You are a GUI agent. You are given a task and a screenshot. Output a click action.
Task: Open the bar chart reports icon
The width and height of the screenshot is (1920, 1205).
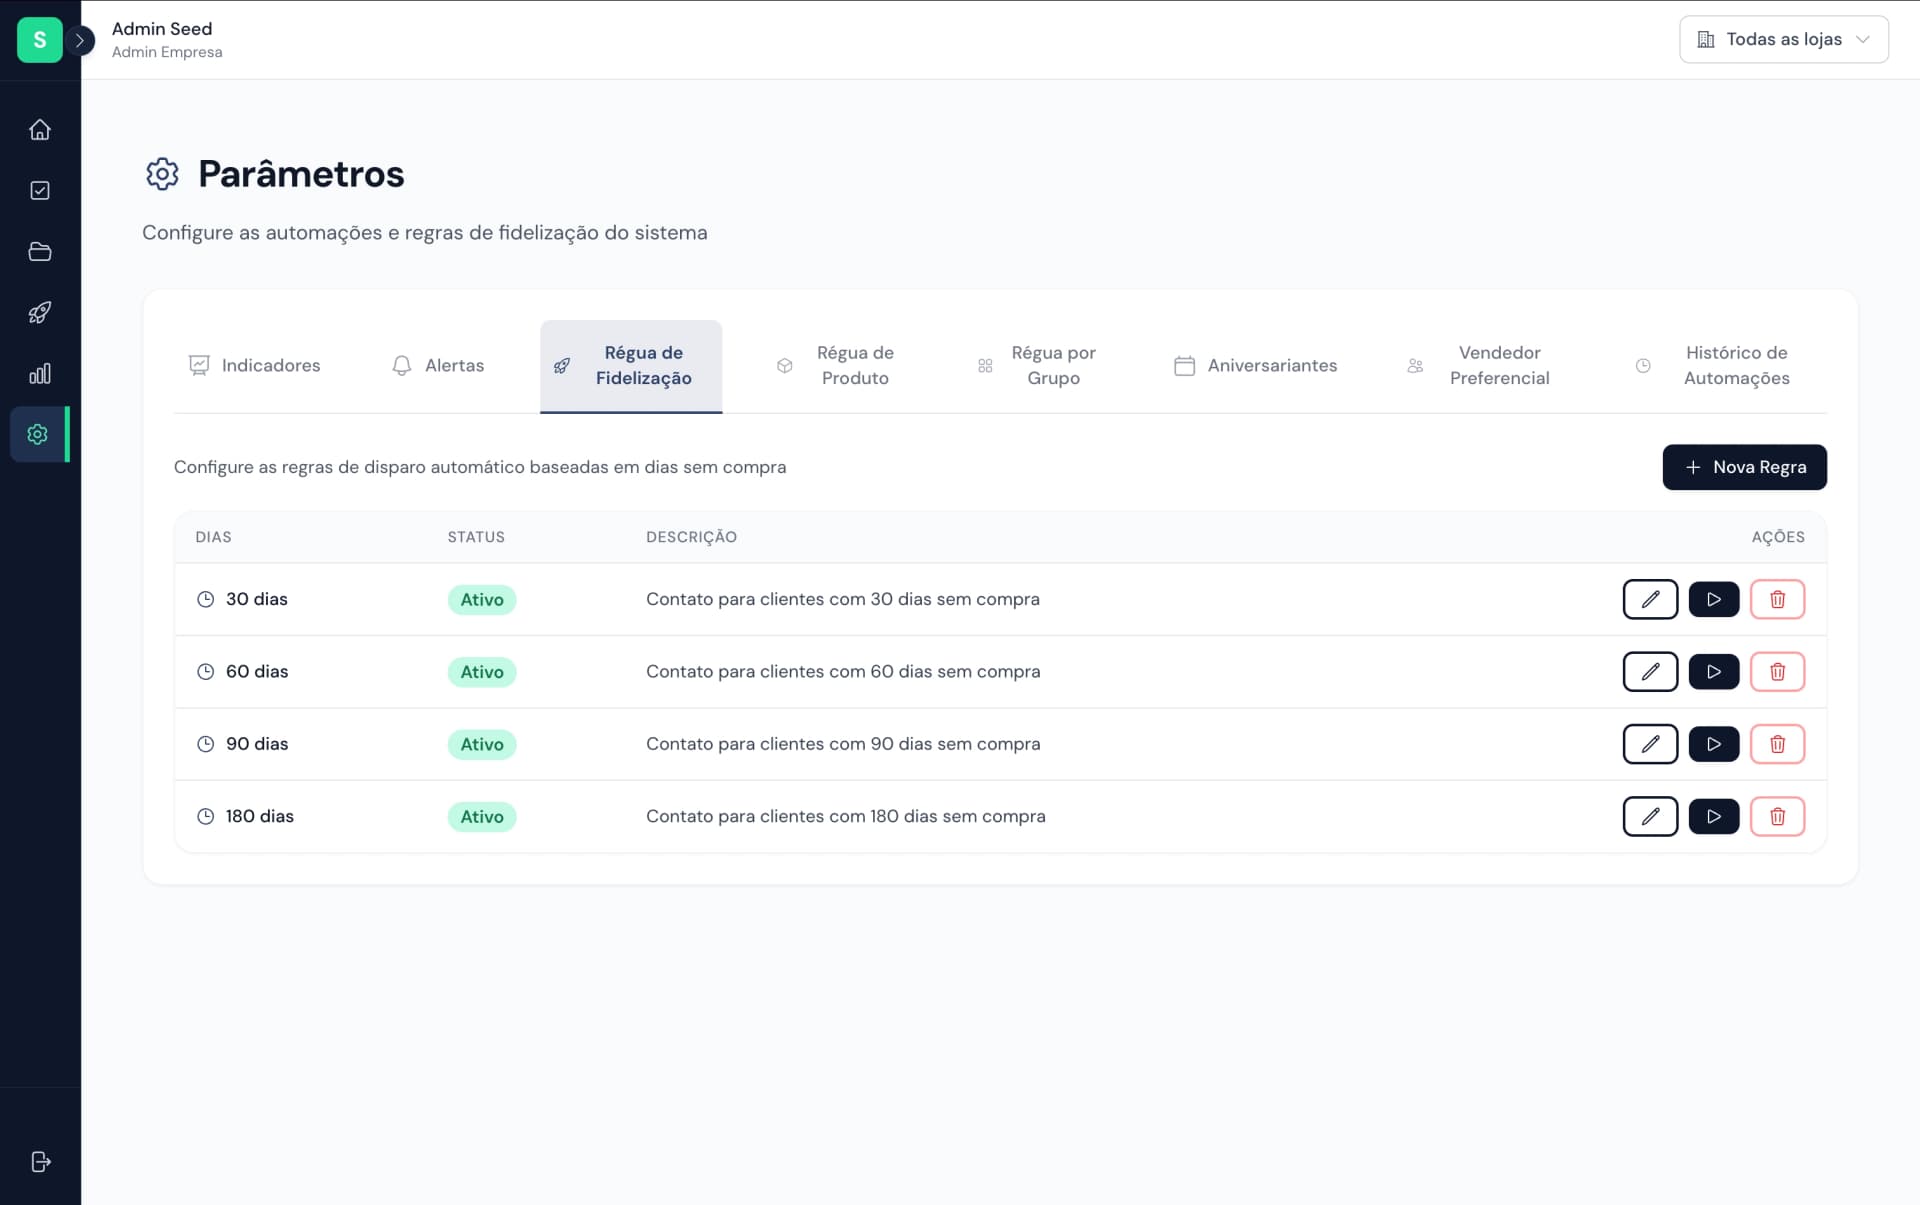[x=40, y=374]
